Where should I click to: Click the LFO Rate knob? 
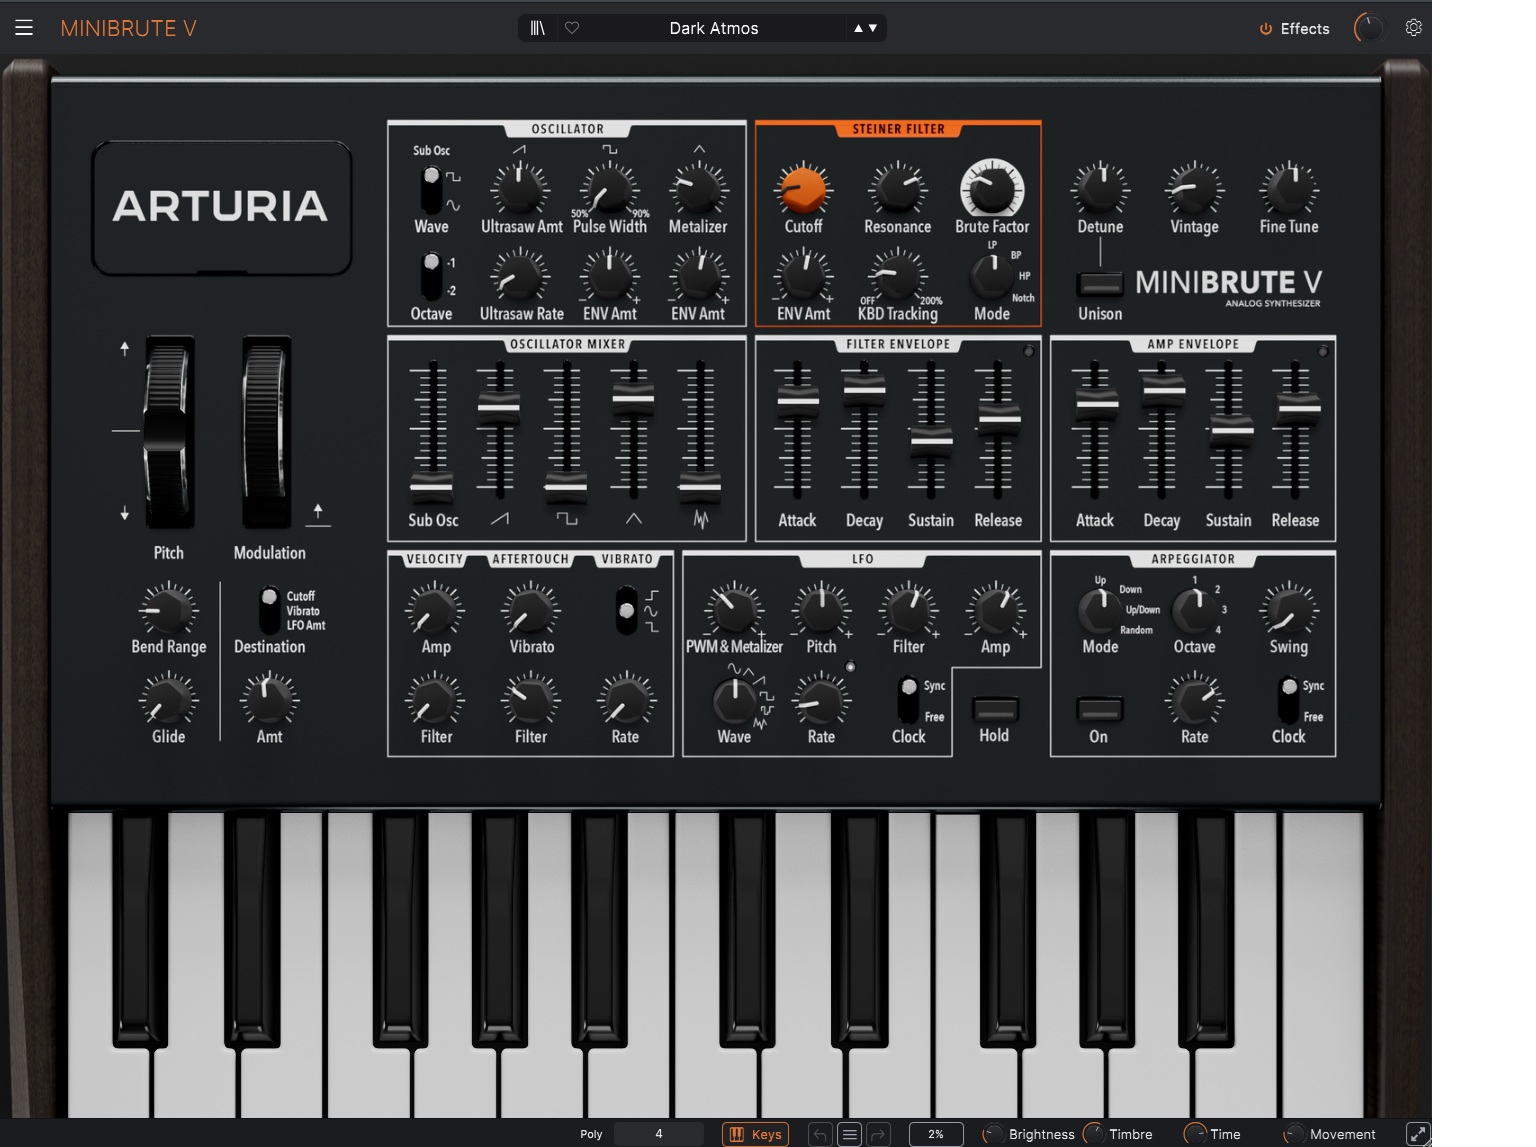[x=821, y=699]
